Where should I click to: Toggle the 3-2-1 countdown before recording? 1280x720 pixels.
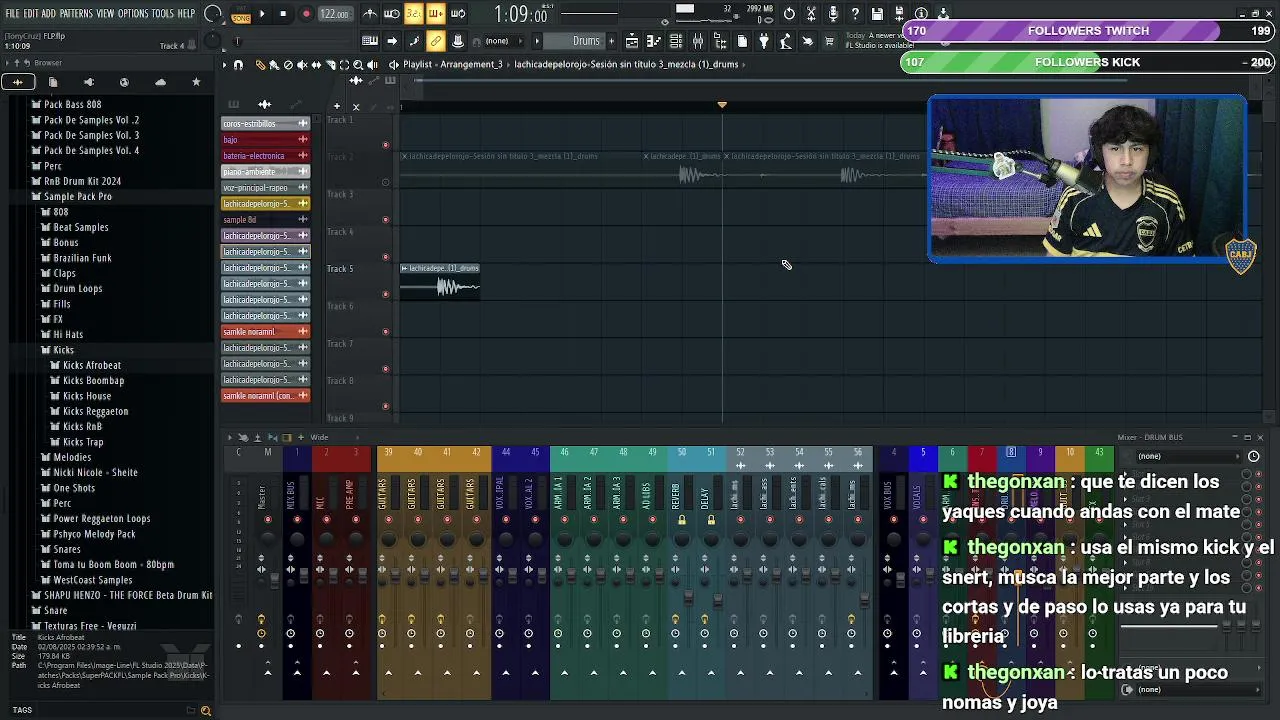tap(414, 14)
